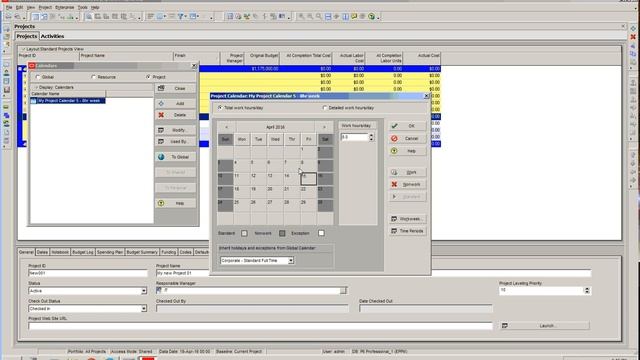The image size is (640, 360).
Task: Open Help in the Project Calendar dialog
Action: pos(407,151)
